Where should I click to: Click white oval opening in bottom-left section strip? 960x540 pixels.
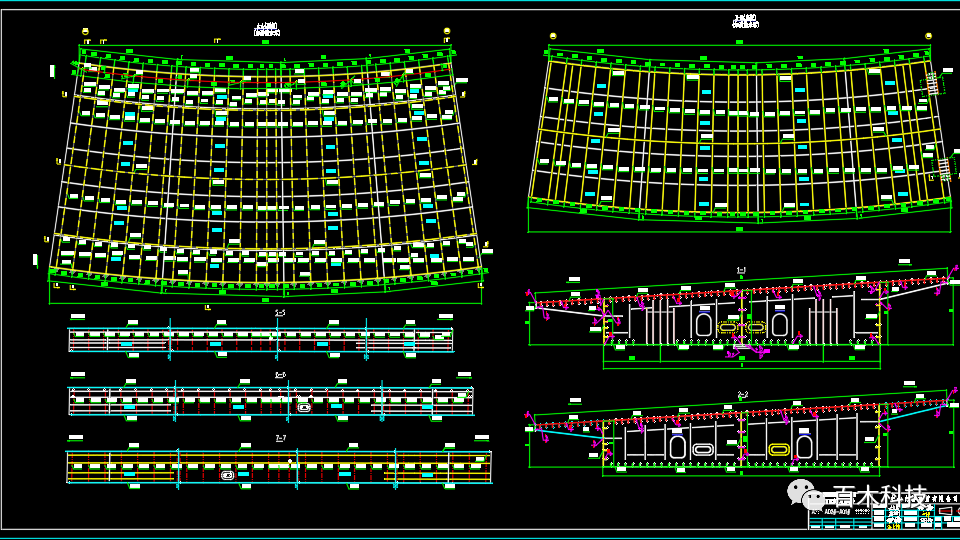[x=228, y=475]
